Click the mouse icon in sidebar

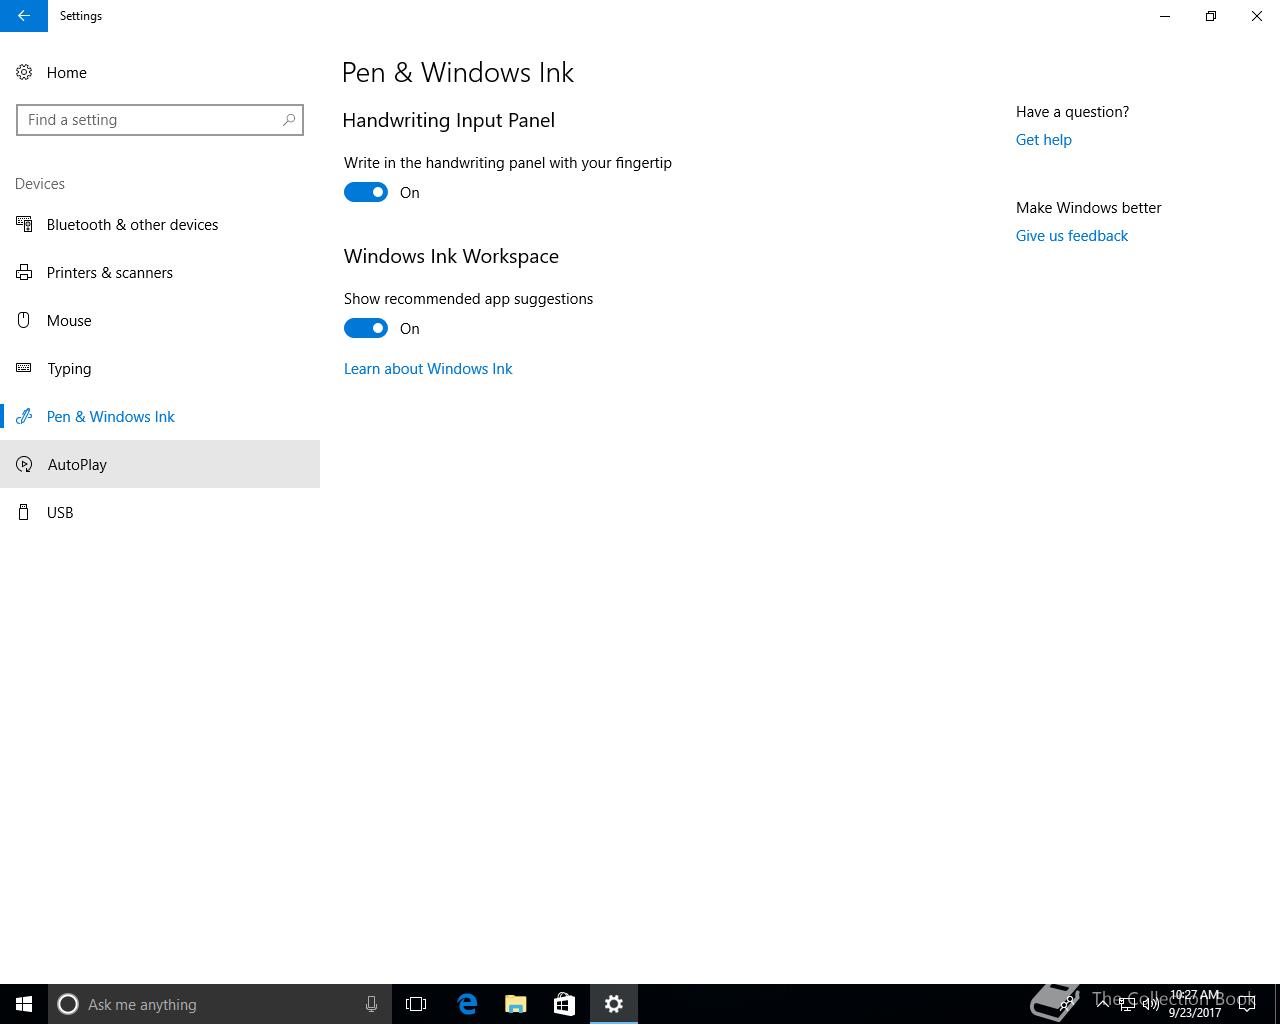coord(24,320)
